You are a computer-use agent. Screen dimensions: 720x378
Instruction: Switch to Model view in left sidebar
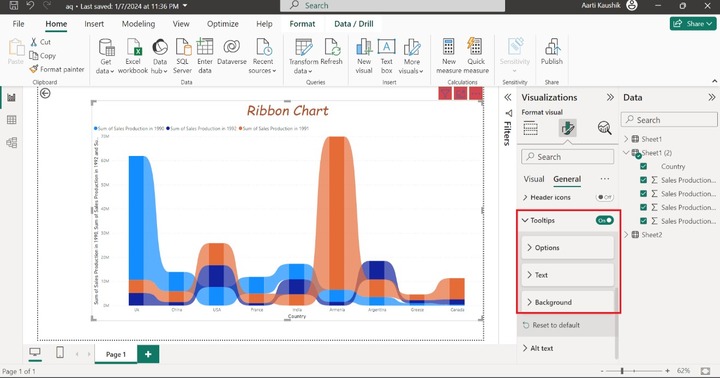[x=11, y=142]
